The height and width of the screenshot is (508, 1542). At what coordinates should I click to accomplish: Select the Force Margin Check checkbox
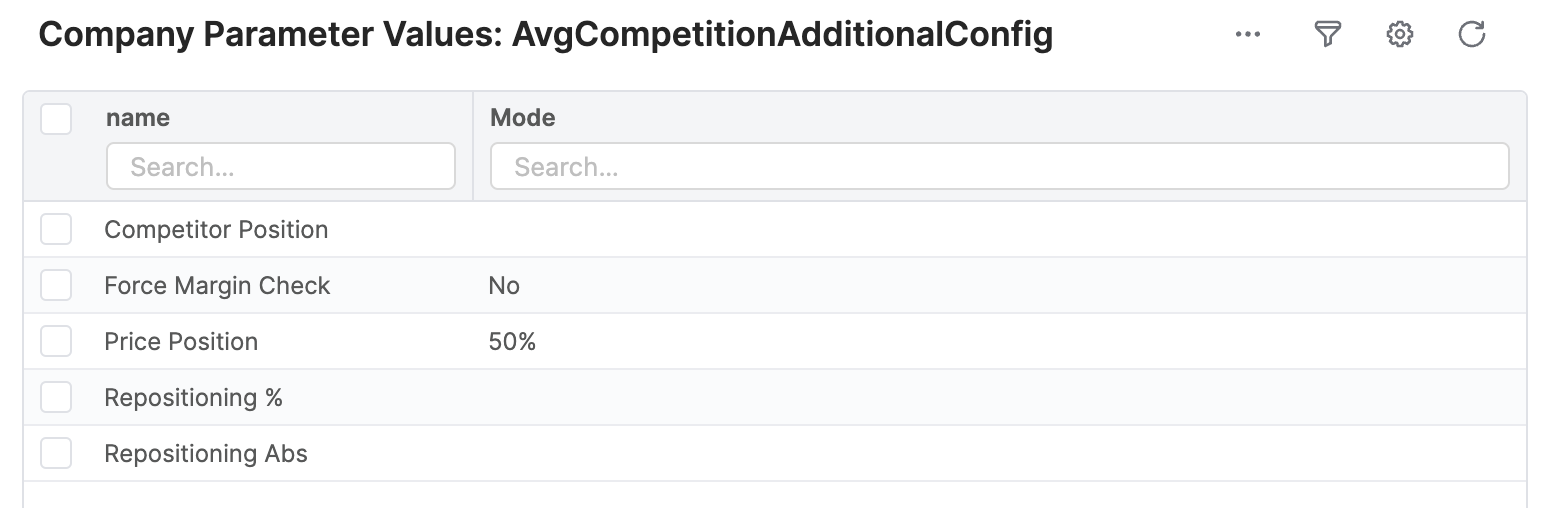[56, 285]
